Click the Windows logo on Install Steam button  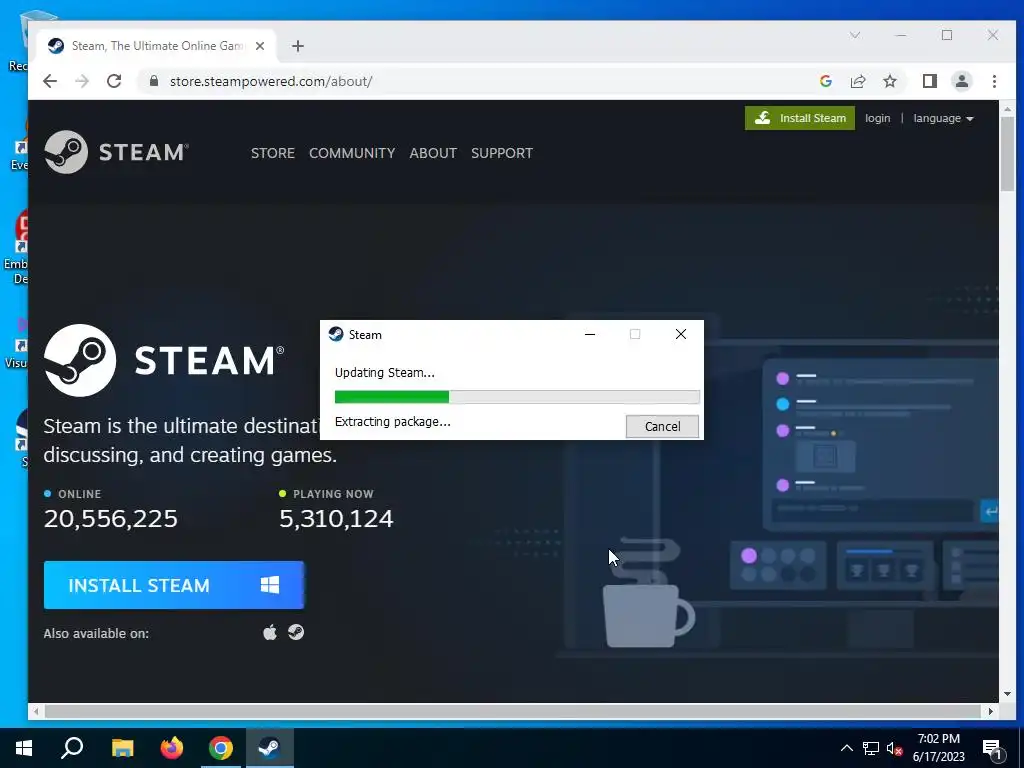point(270,585)
